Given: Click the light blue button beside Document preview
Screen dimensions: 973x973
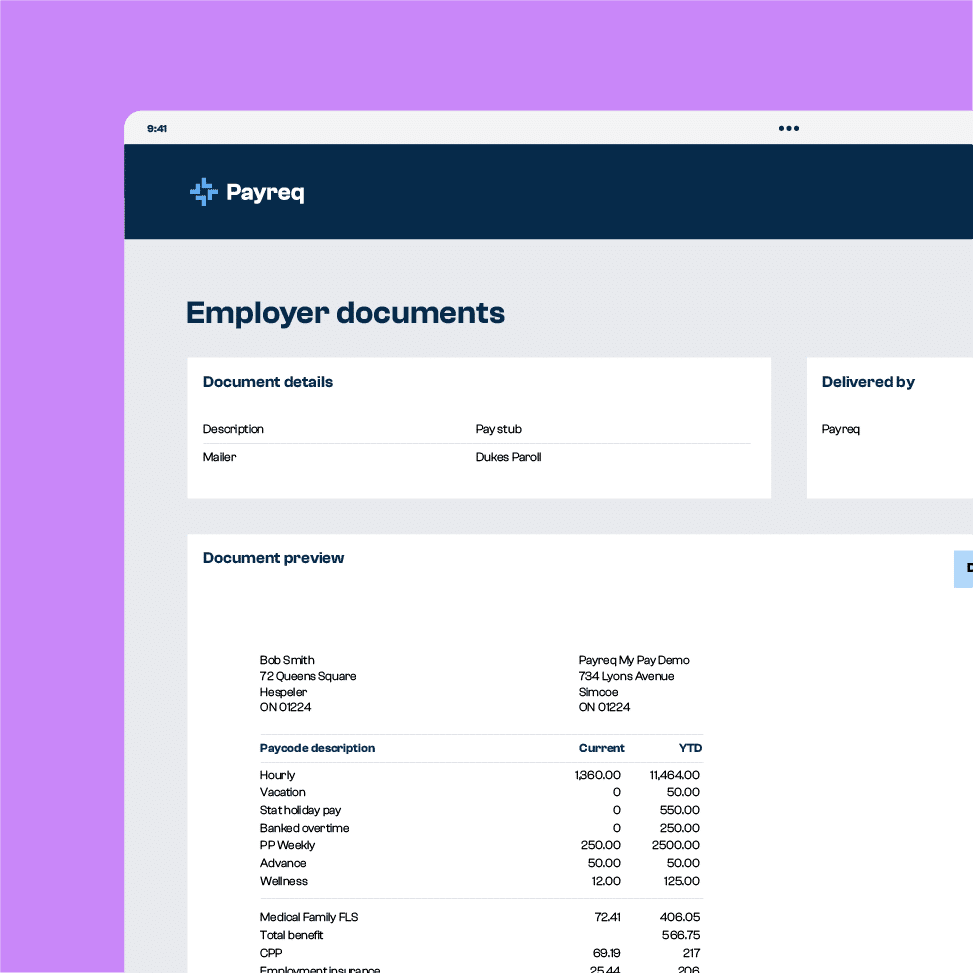Looking at the screenshot, I should coord(963,568).
